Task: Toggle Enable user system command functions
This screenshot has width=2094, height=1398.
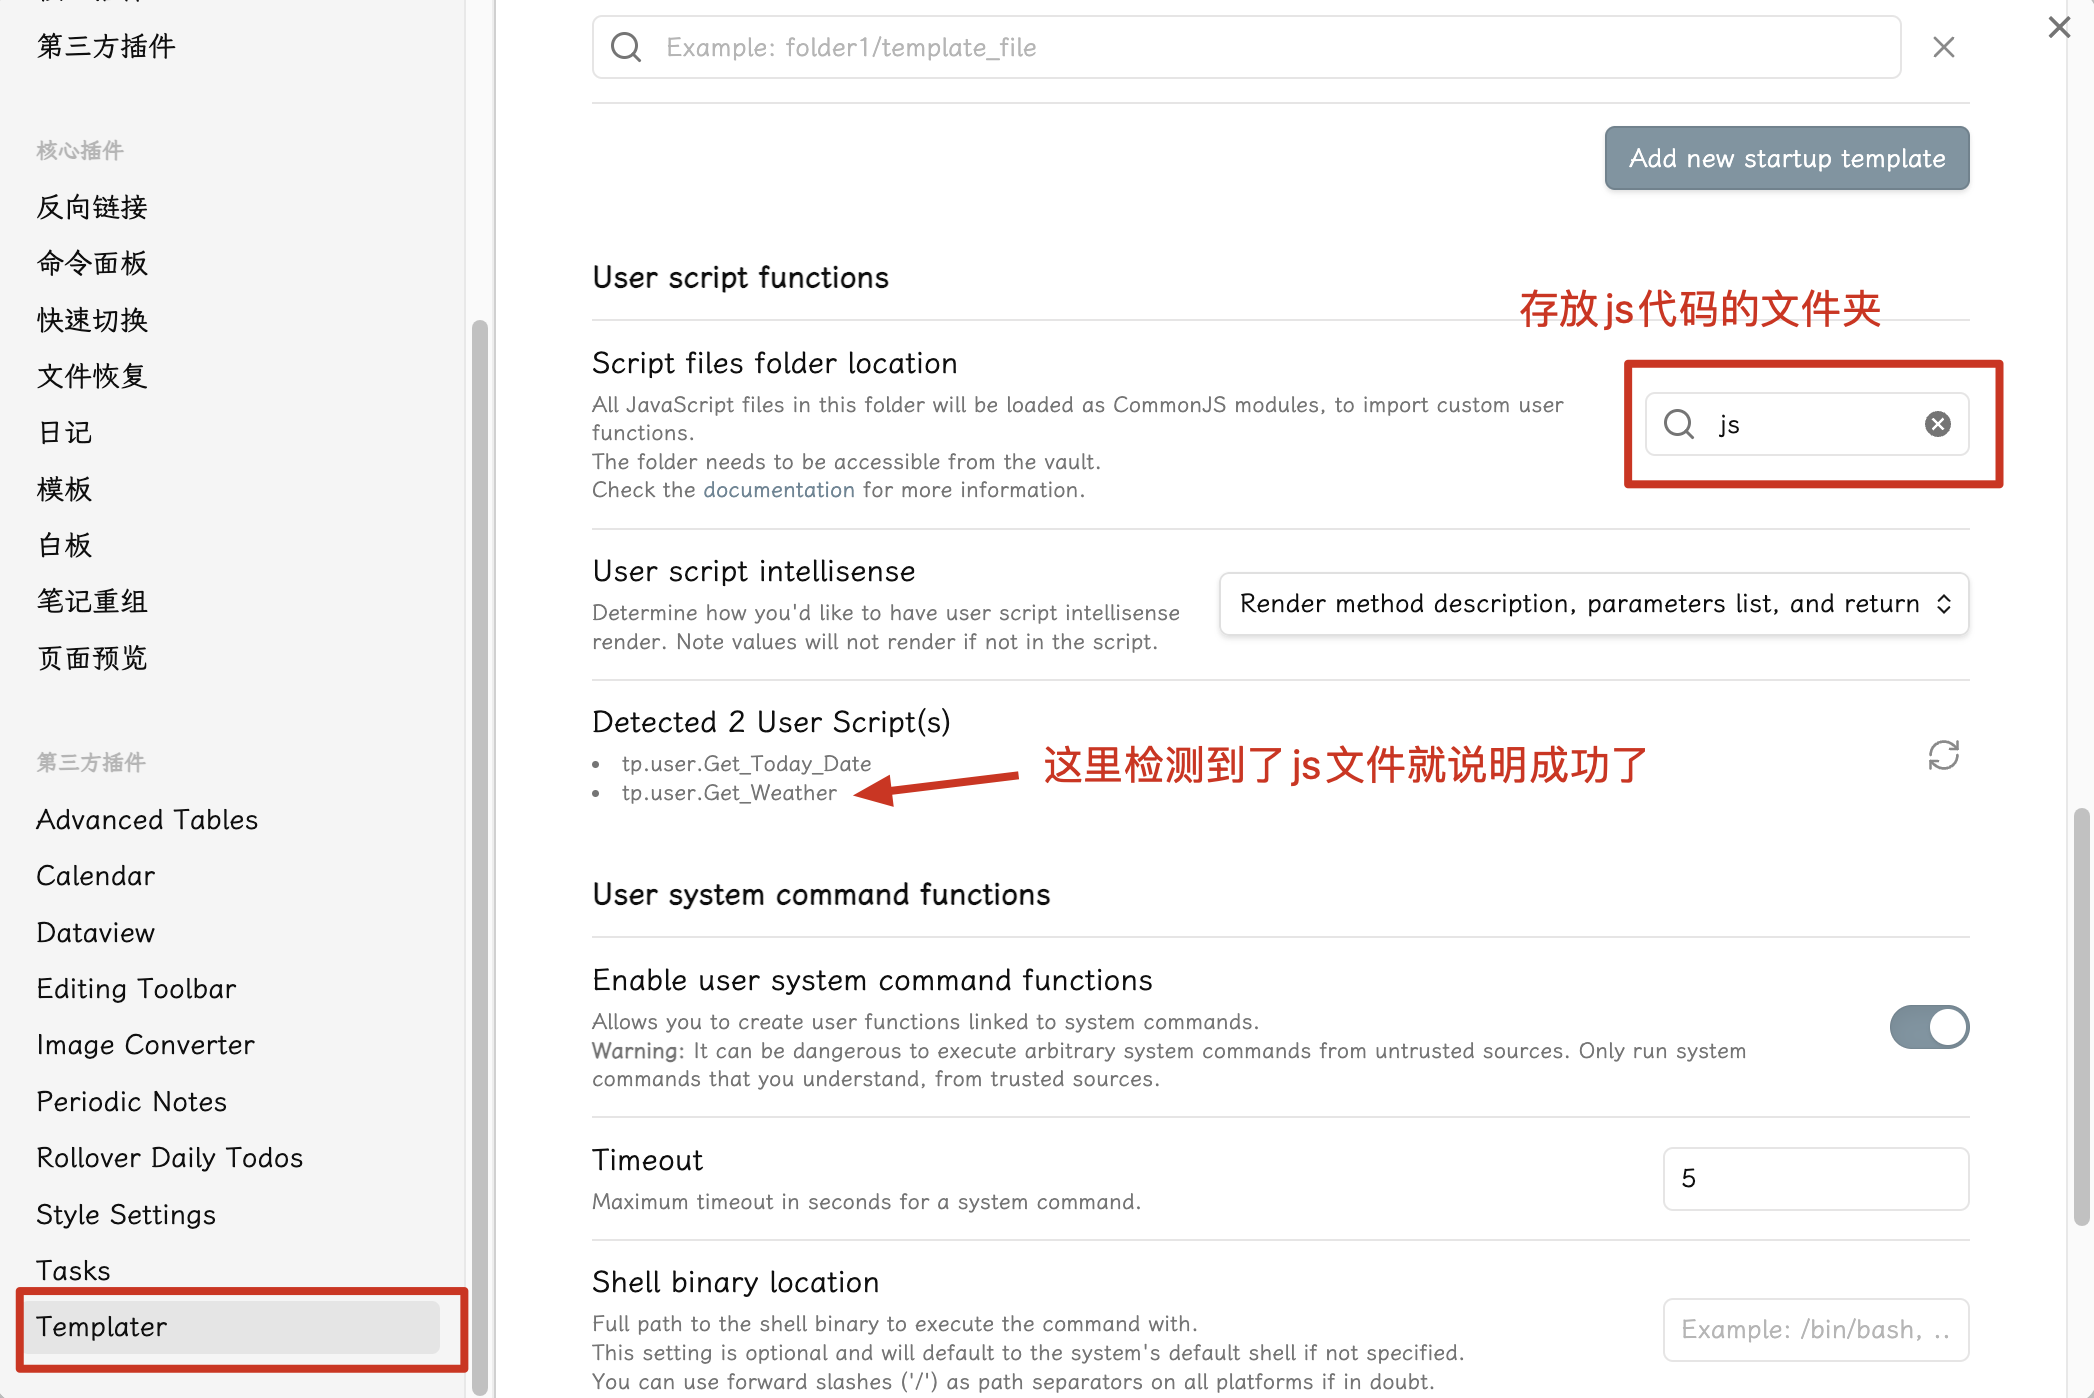Action: [x=1929, y=1027]
